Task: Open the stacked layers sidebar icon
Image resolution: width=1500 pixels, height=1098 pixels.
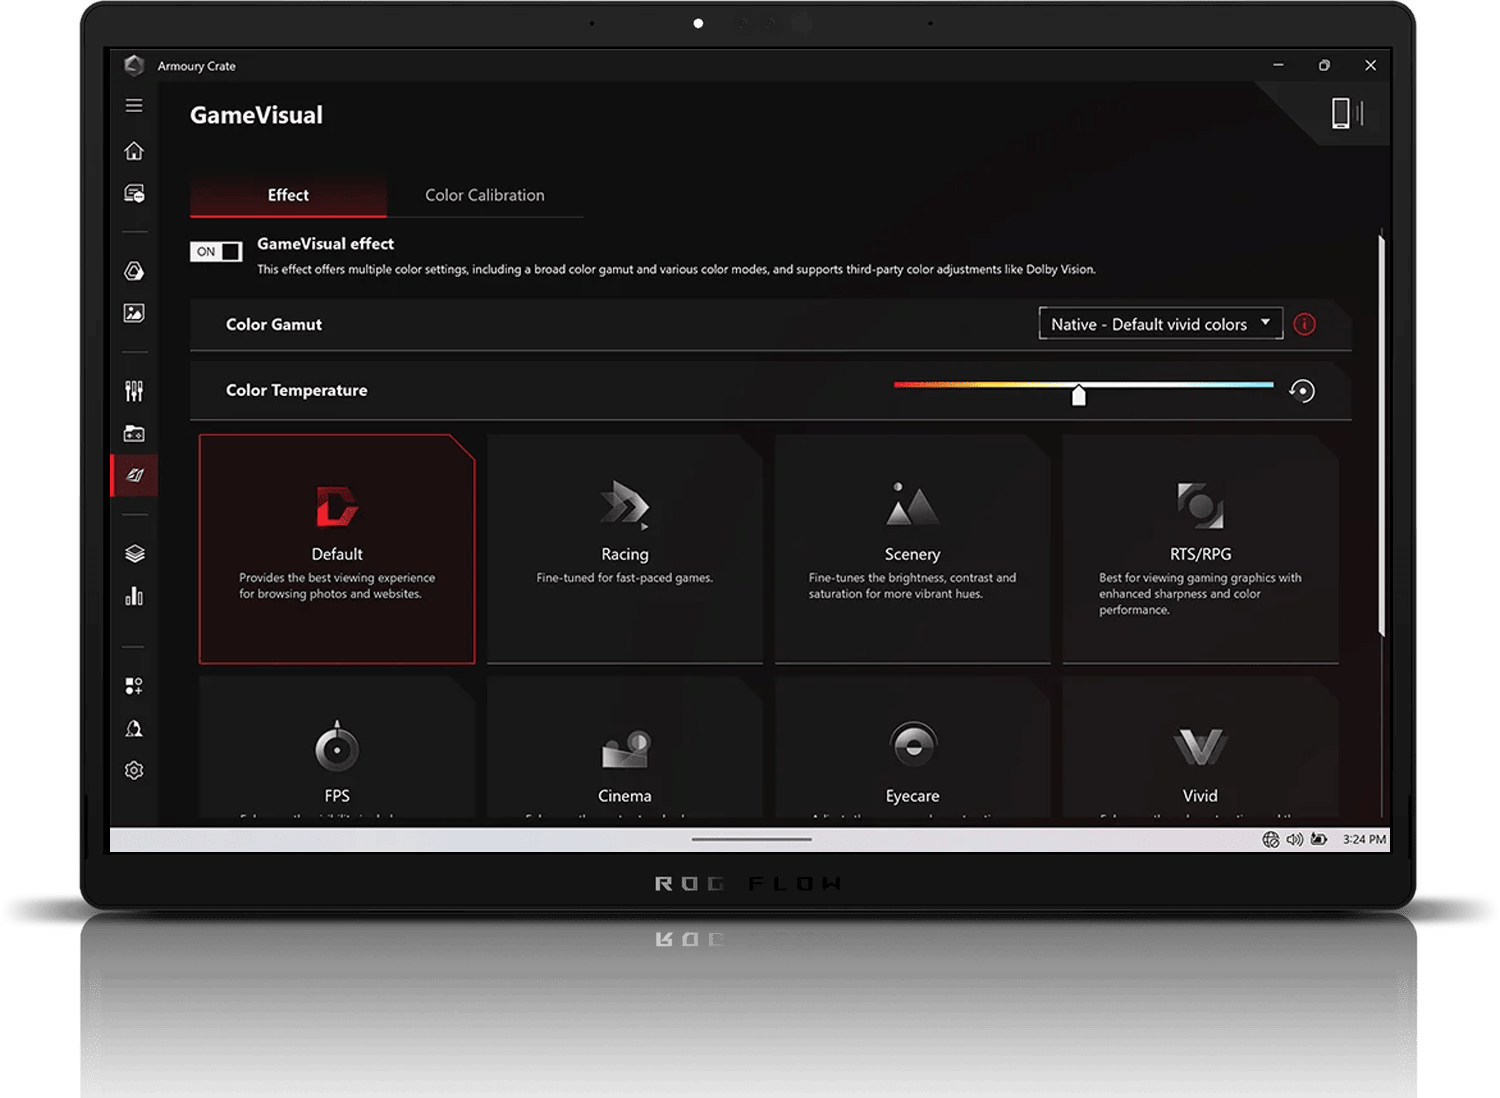Action: (x=135, y=554)
